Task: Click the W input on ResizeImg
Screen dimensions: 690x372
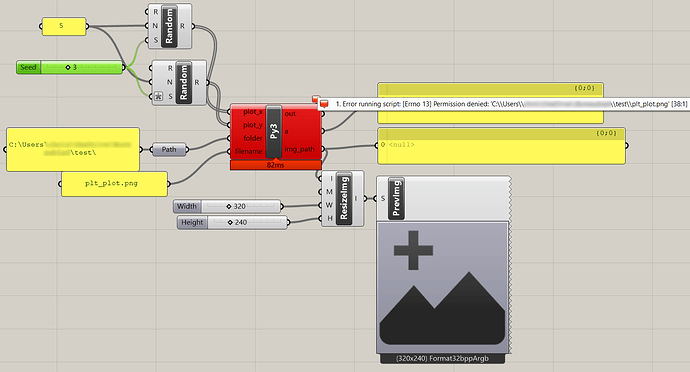Action: coord(329,205)
